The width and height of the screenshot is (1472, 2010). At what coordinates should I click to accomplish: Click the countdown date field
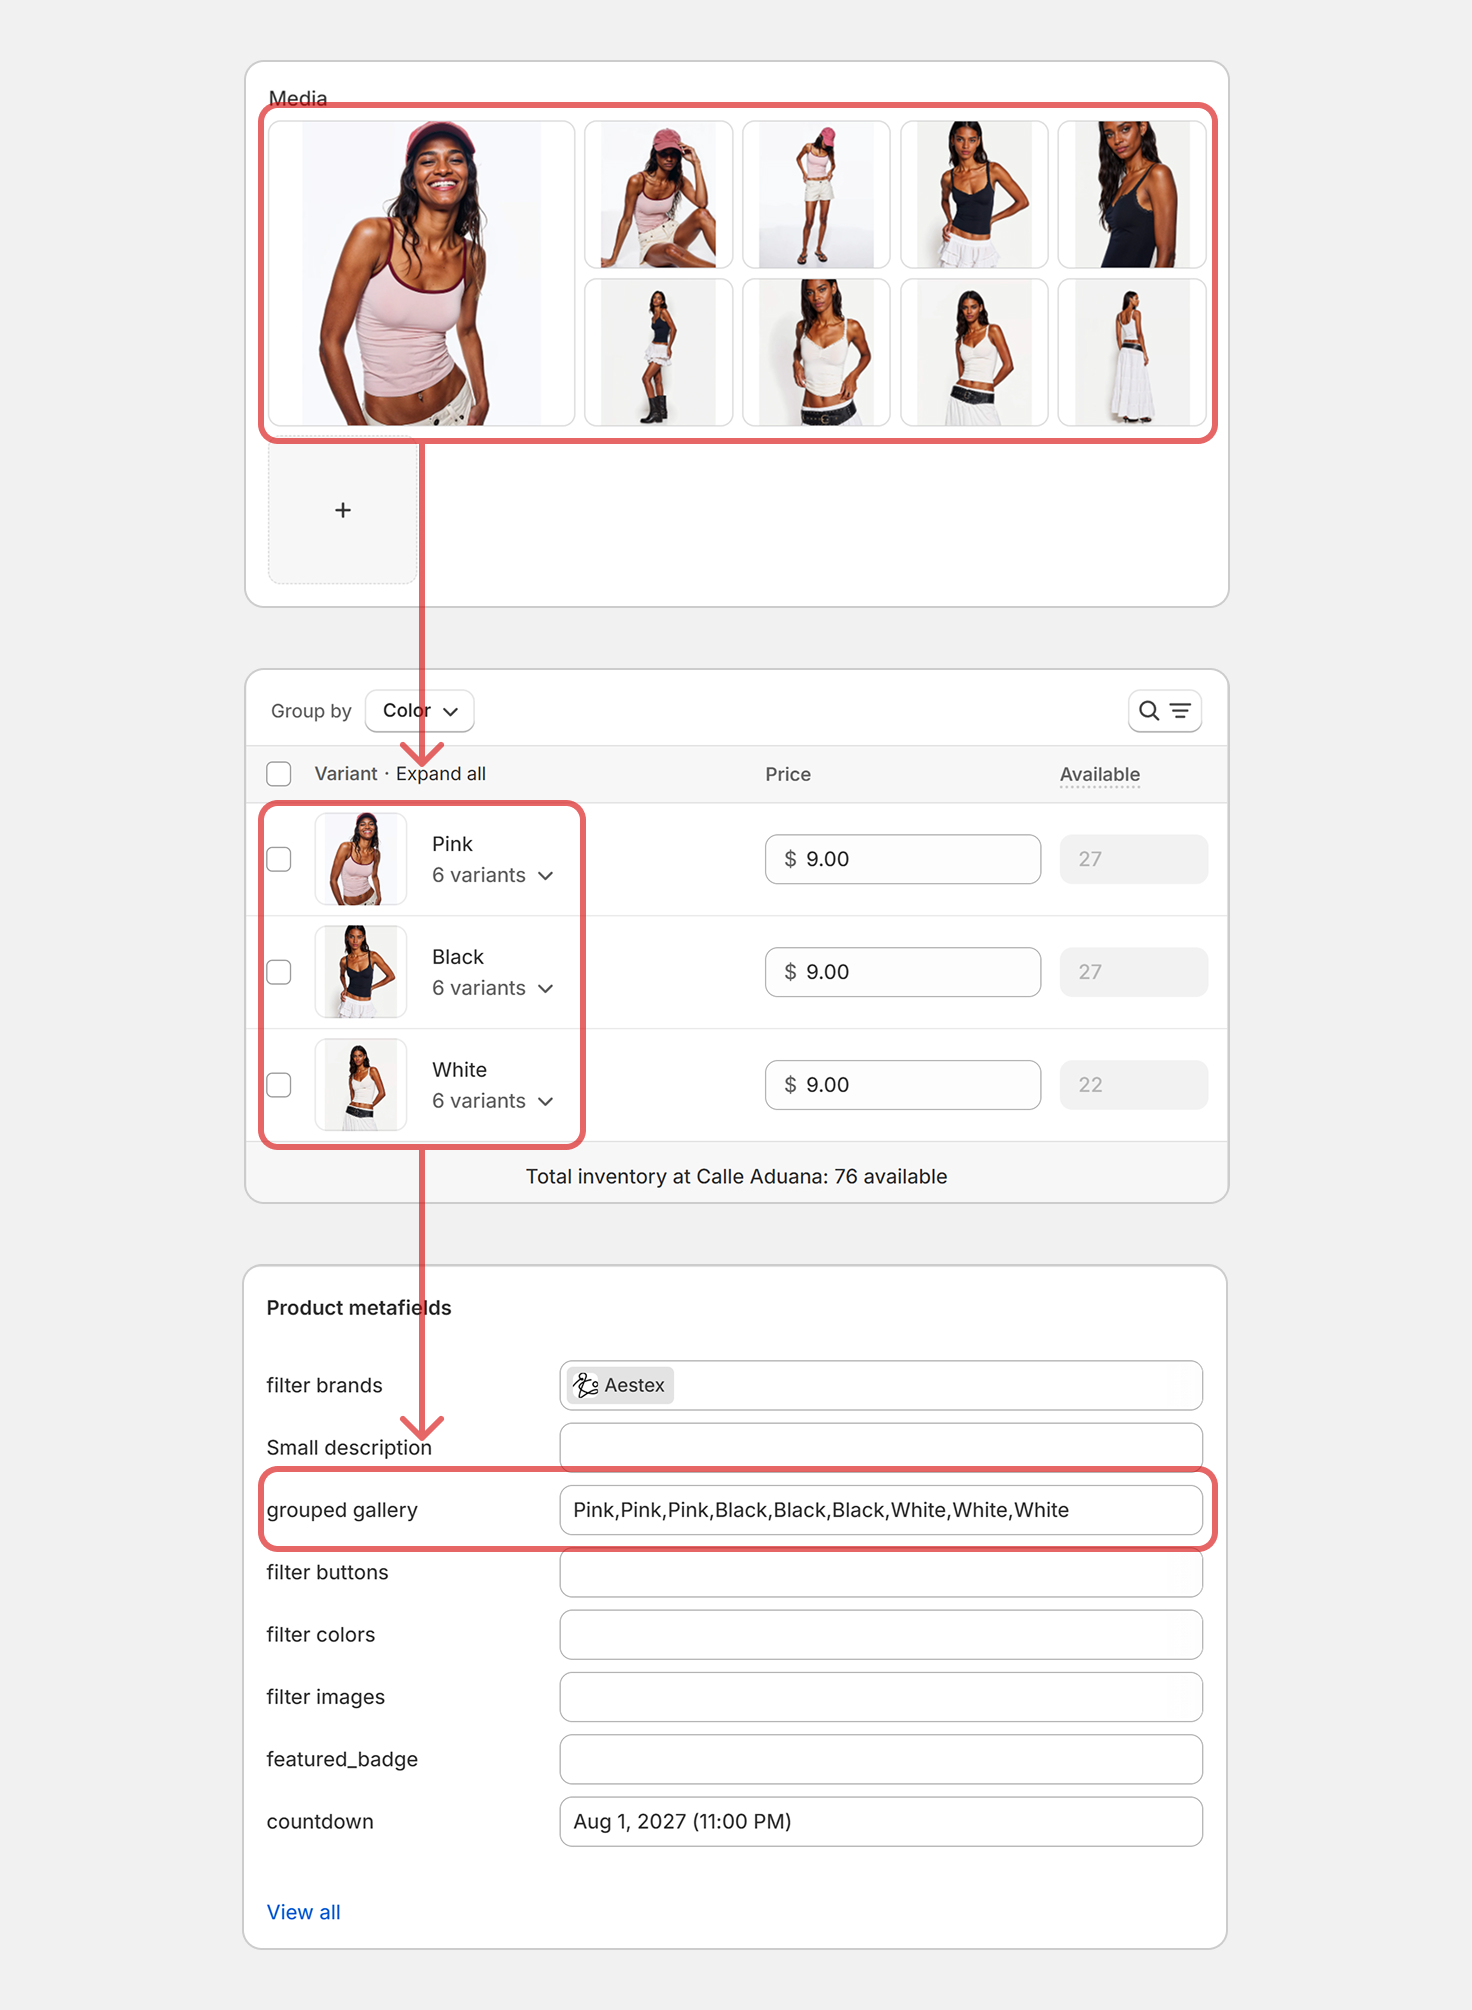tap(881, 1822)
